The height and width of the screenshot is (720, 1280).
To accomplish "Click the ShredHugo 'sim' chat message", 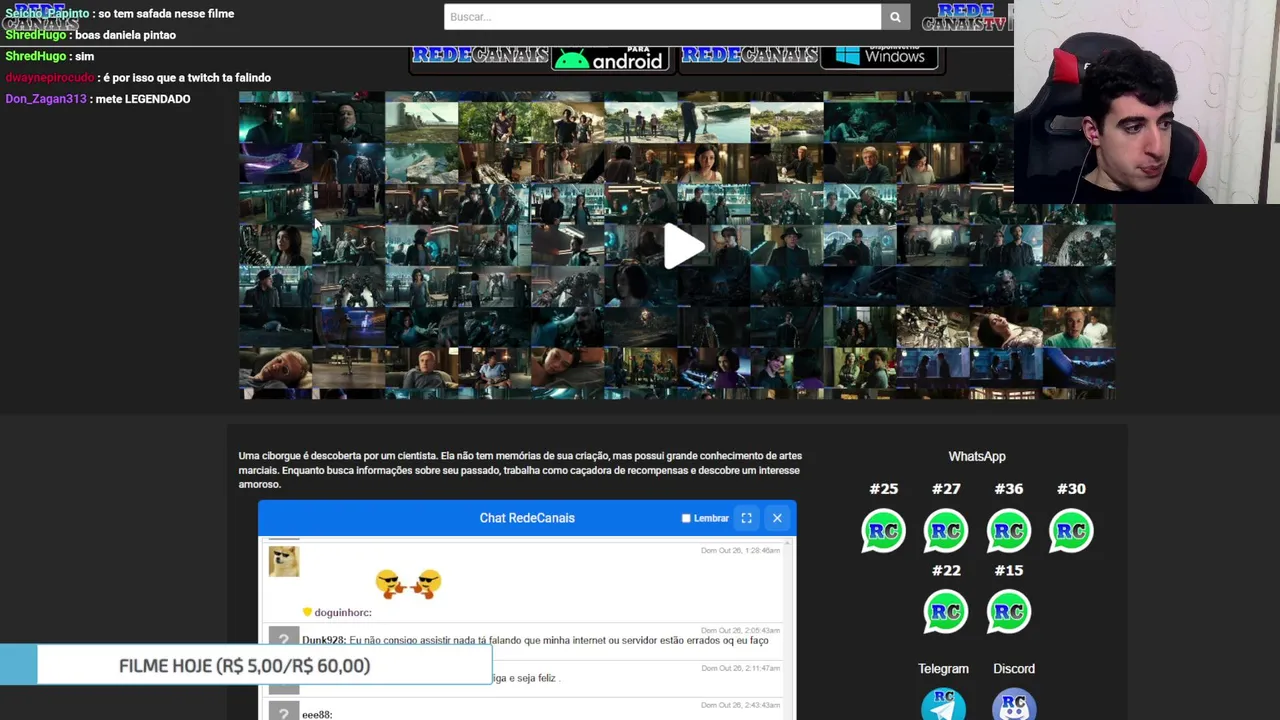I will tap(50, 56).
